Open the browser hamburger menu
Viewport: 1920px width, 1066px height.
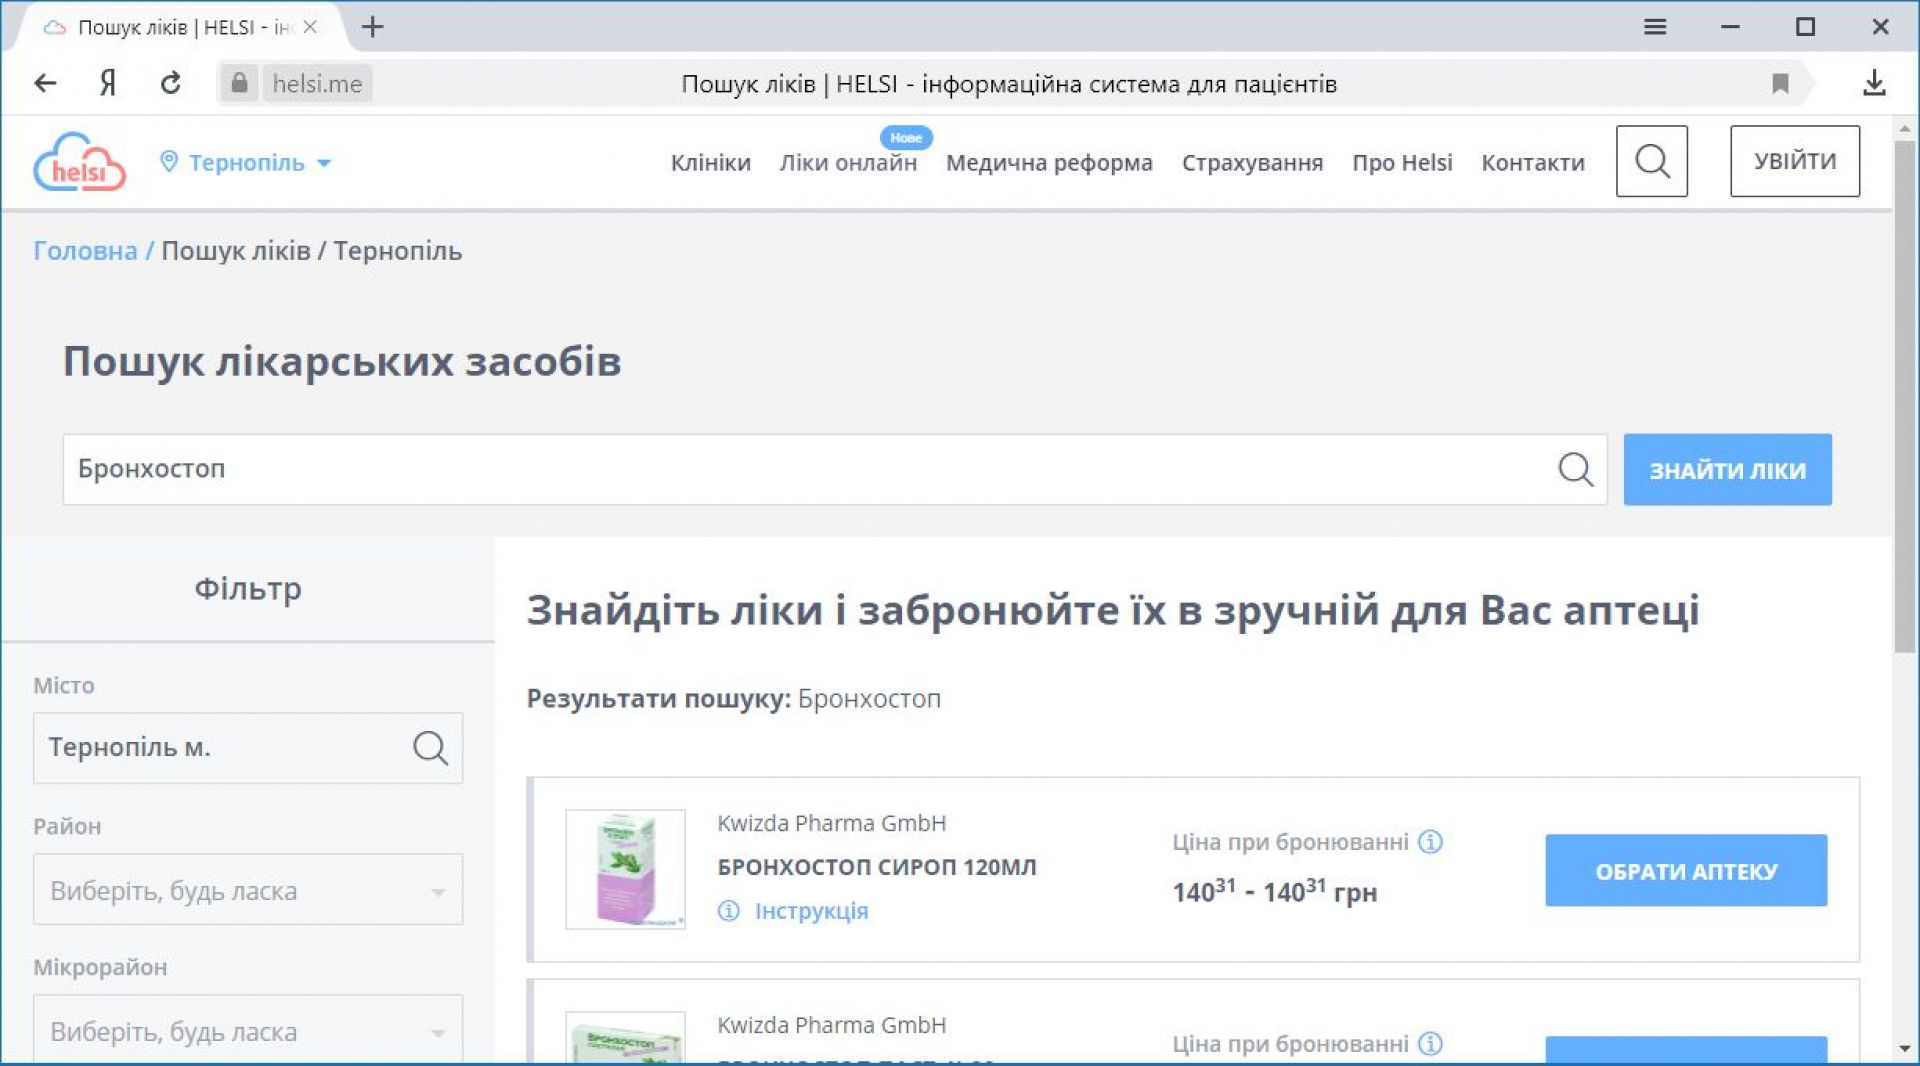coord(1655,27)
